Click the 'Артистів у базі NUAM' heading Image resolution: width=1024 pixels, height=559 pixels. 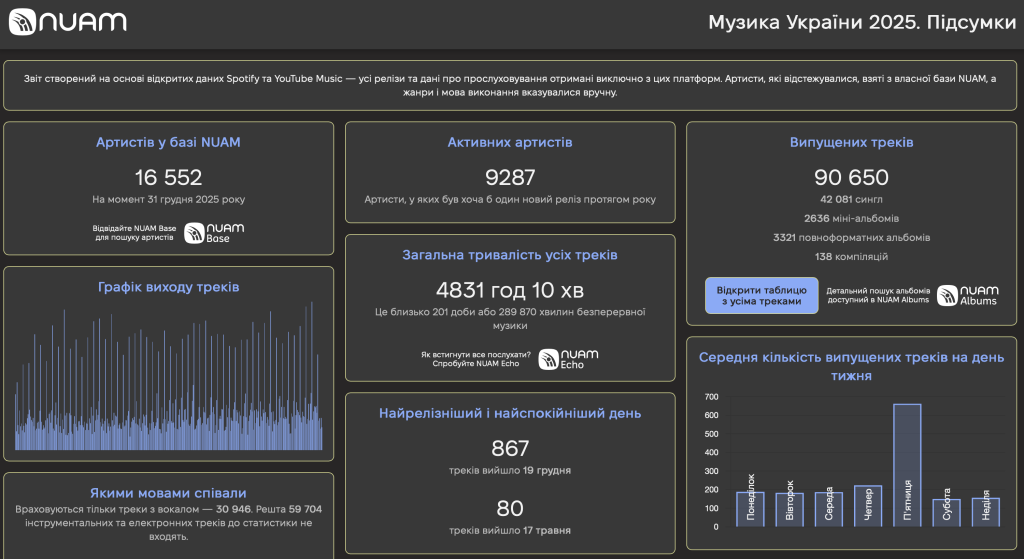[x=168, y=142]
